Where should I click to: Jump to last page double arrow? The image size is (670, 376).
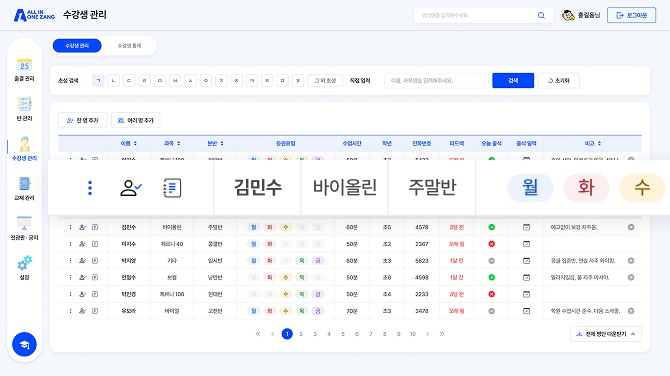(441, 334)
